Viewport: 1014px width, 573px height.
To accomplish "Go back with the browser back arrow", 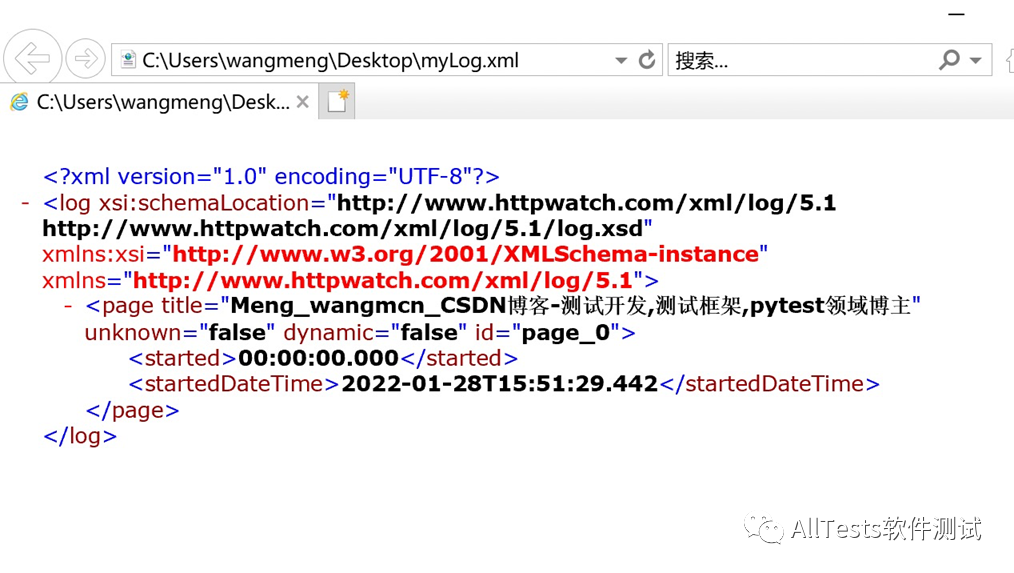I will tap(32, 59).
